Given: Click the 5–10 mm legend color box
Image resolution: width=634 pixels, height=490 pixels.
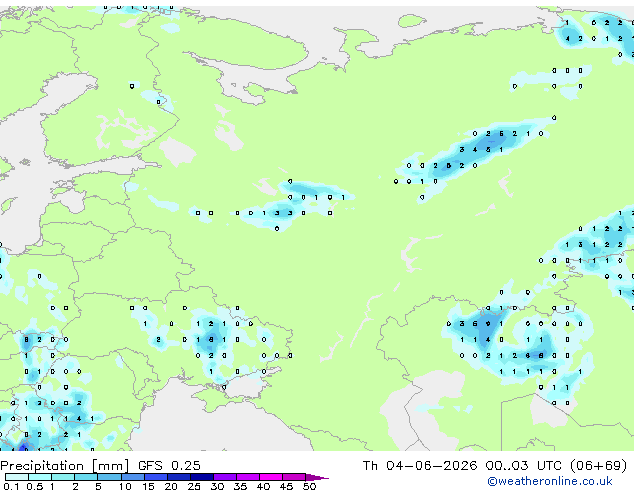Looking at the screenshot, I should coord(109,477).
